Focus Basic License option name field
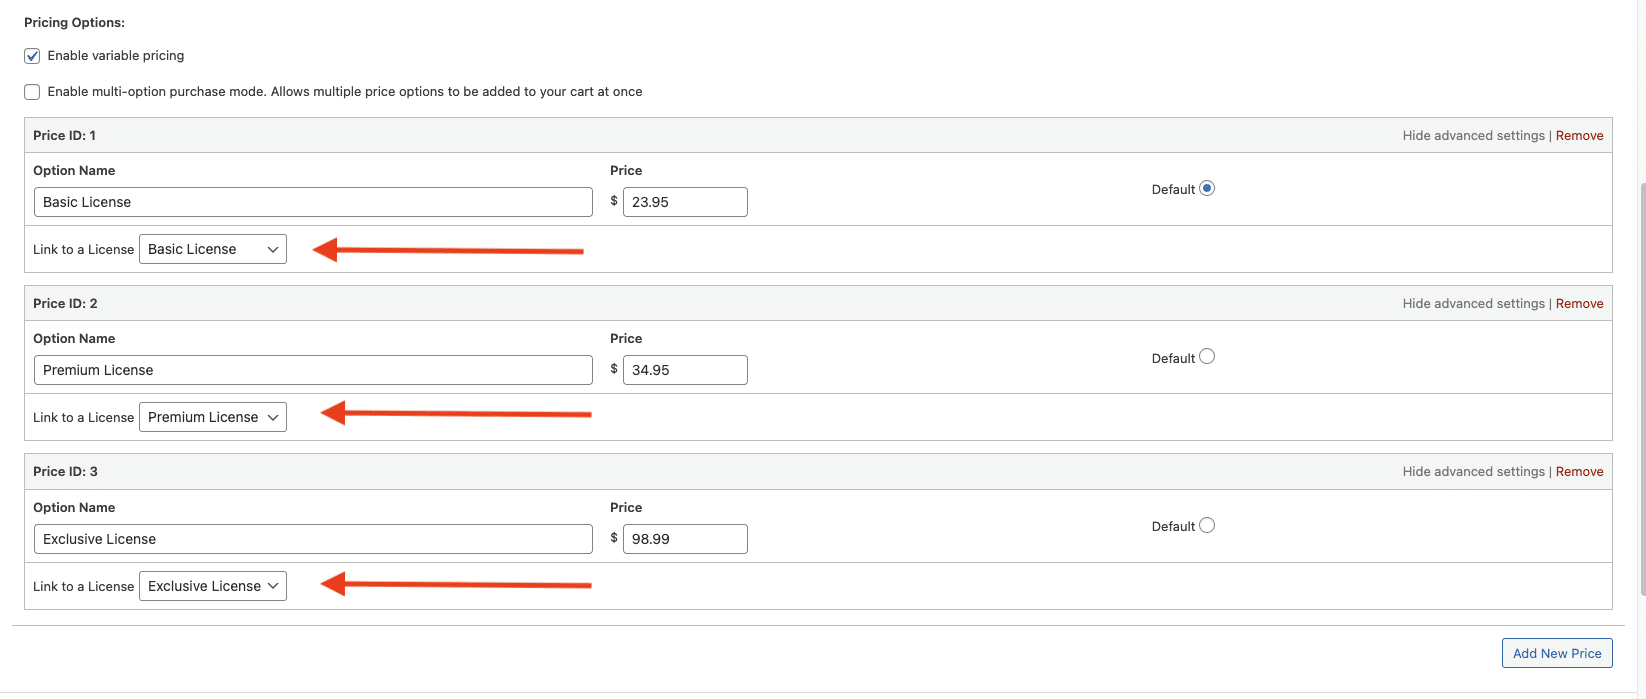The image size is (1646, 699). coord(313,202)
